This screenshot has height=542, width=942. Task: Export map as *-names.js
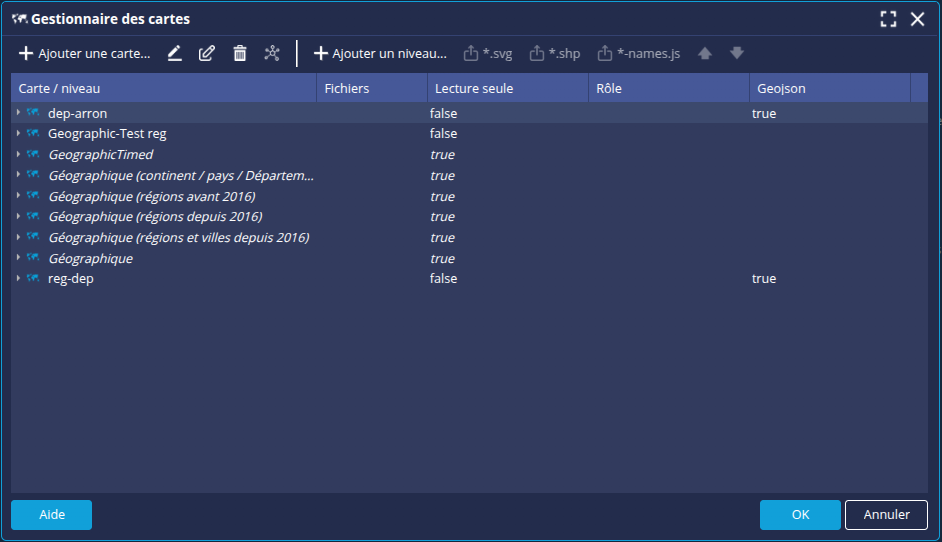click(639, 53)
